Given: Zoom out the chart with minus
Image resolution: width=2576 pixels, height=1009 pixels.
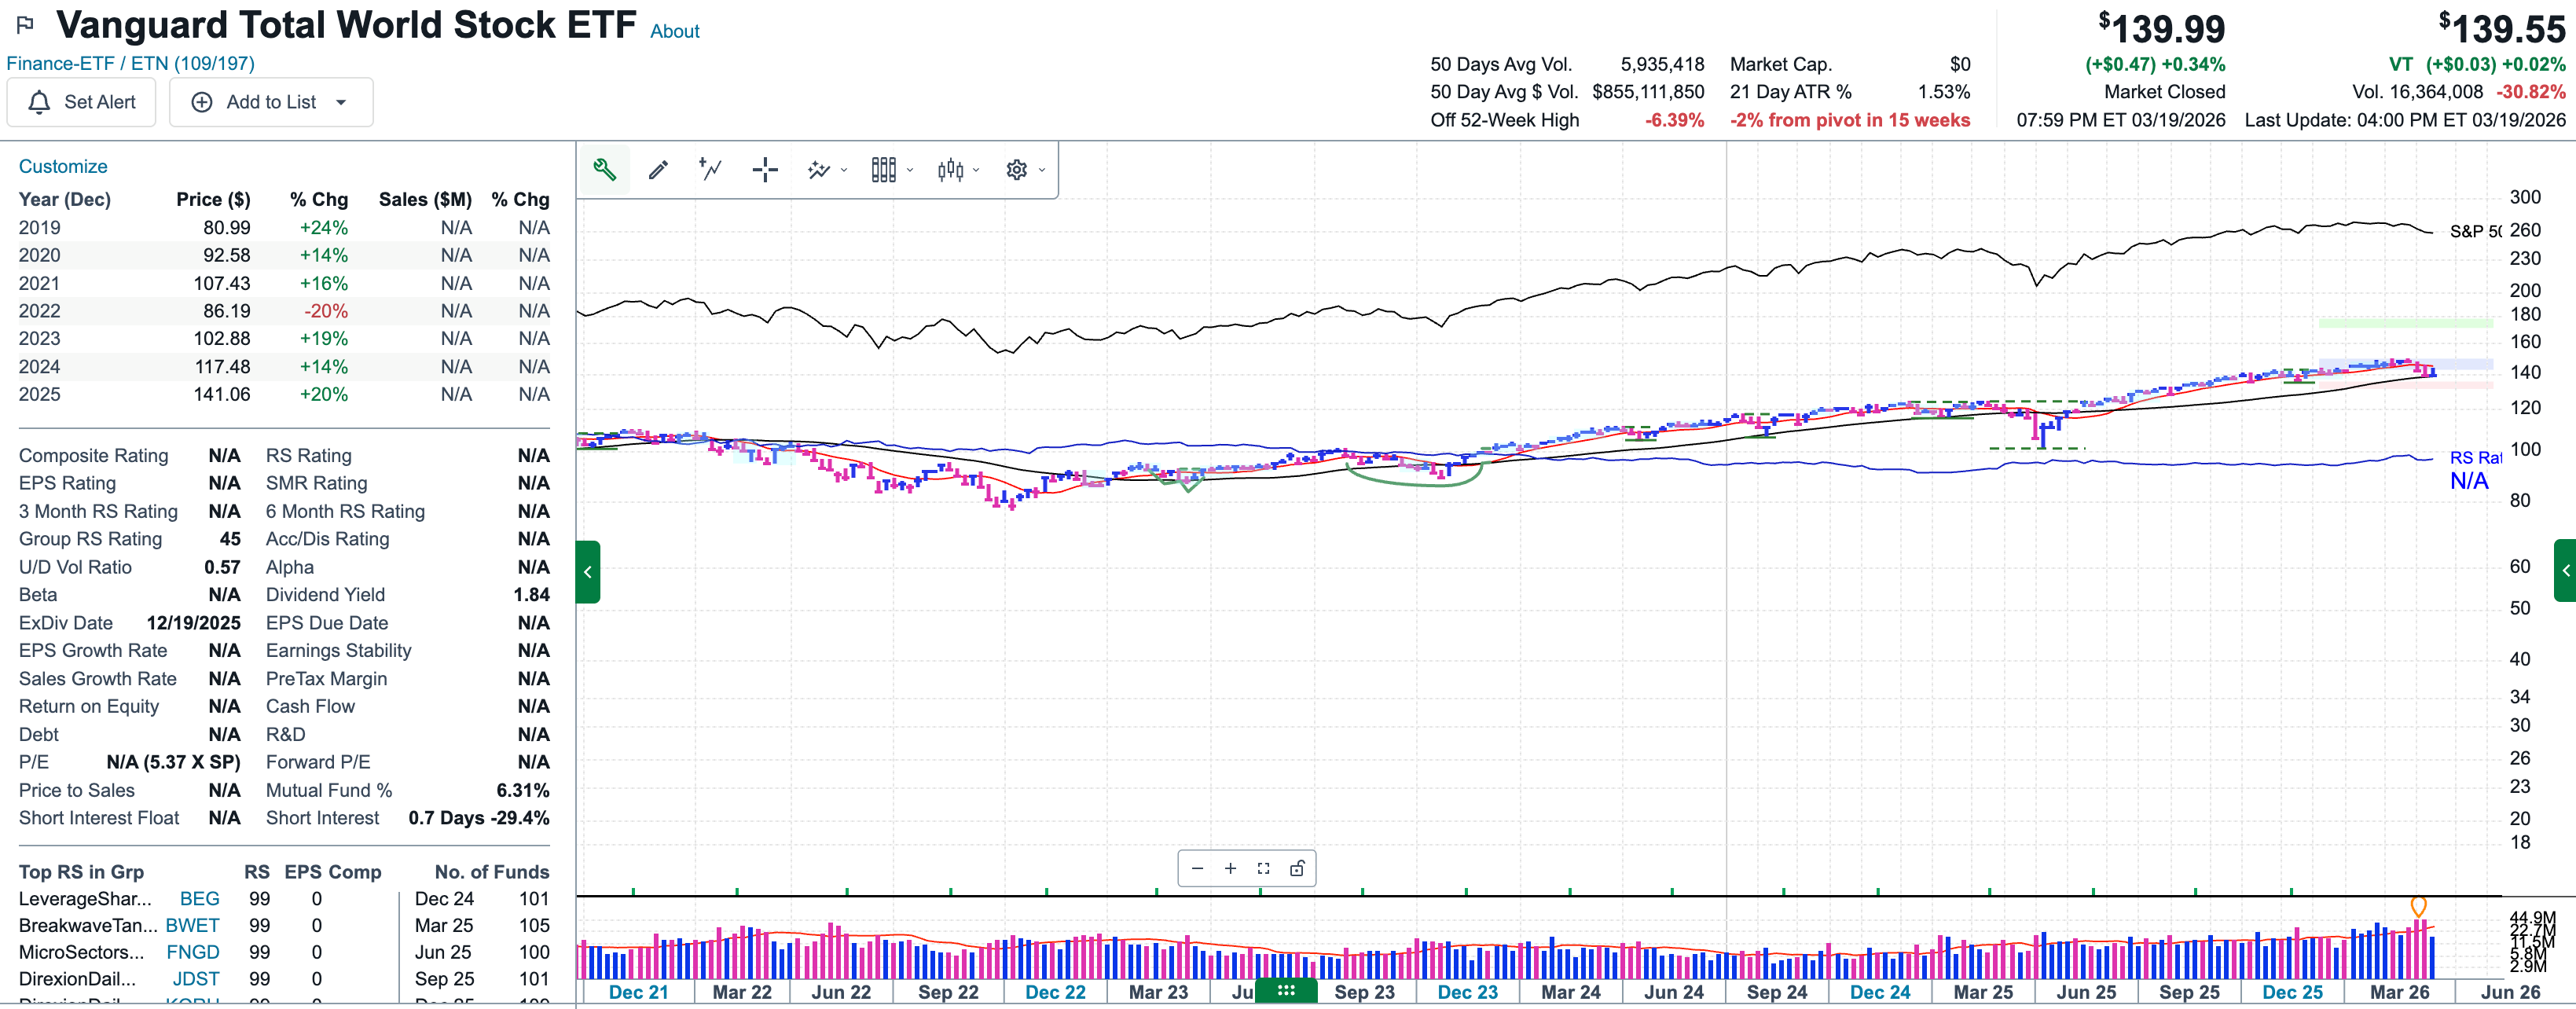Looking at the screenshot, I should tap(1197, 868).
